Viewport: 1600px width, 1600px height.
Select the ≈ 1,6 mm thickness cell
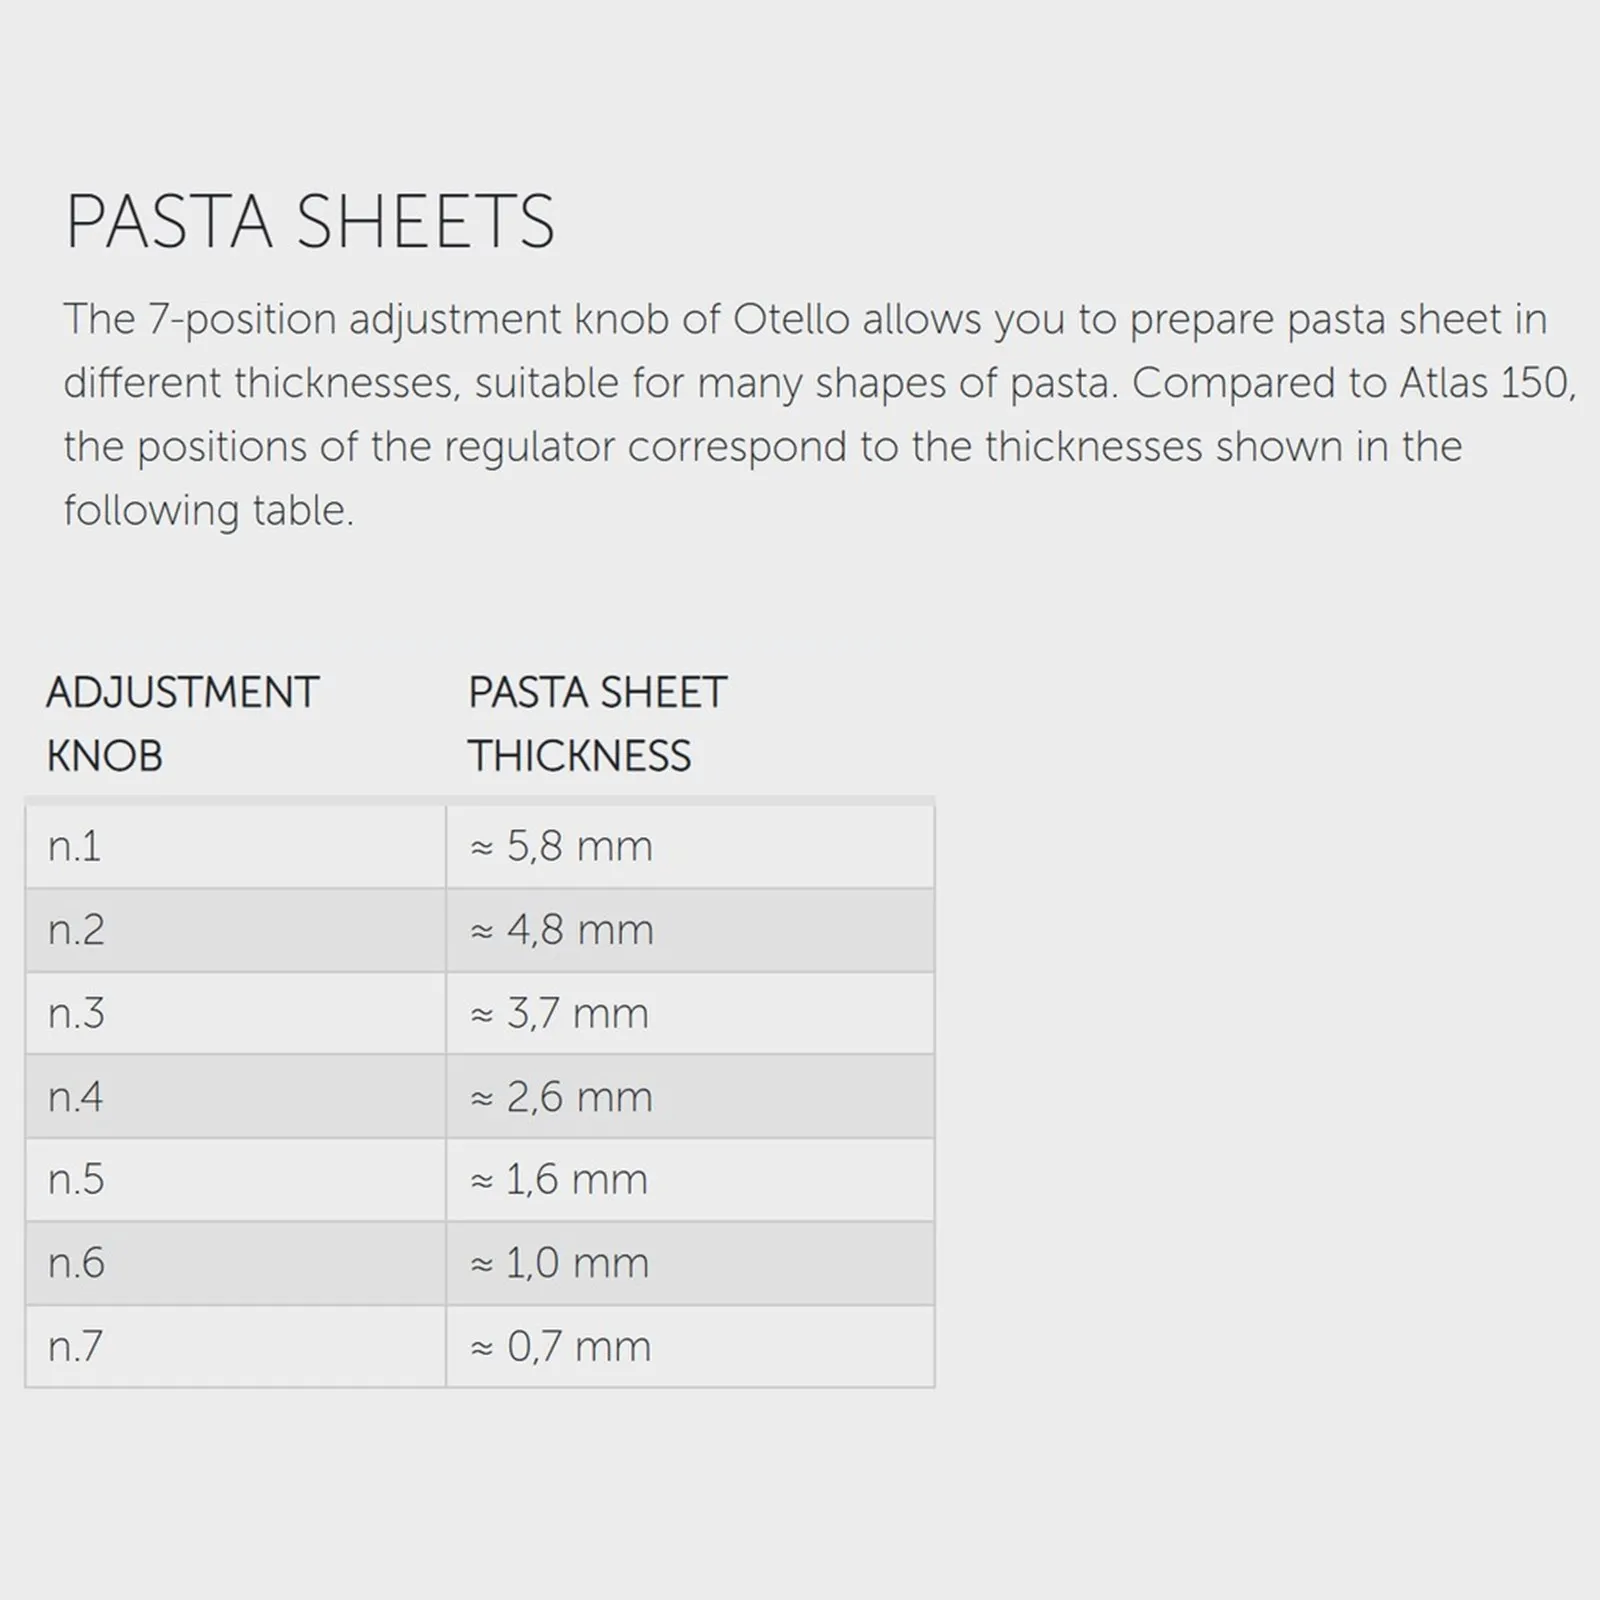pyautogui.click(x=691, y=1180)
